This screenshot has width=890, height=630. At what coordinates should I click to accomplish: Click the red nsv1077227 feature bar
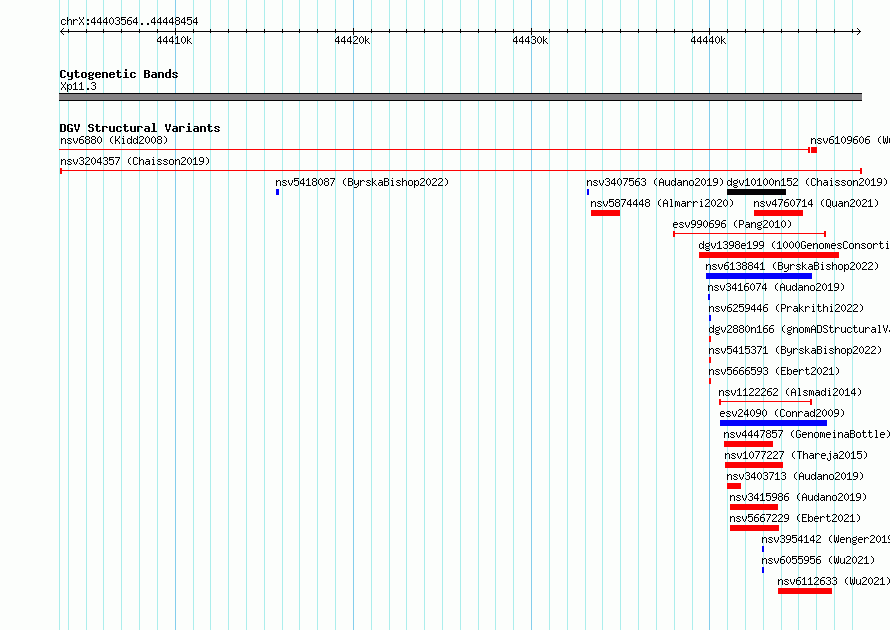click(754, 465)
